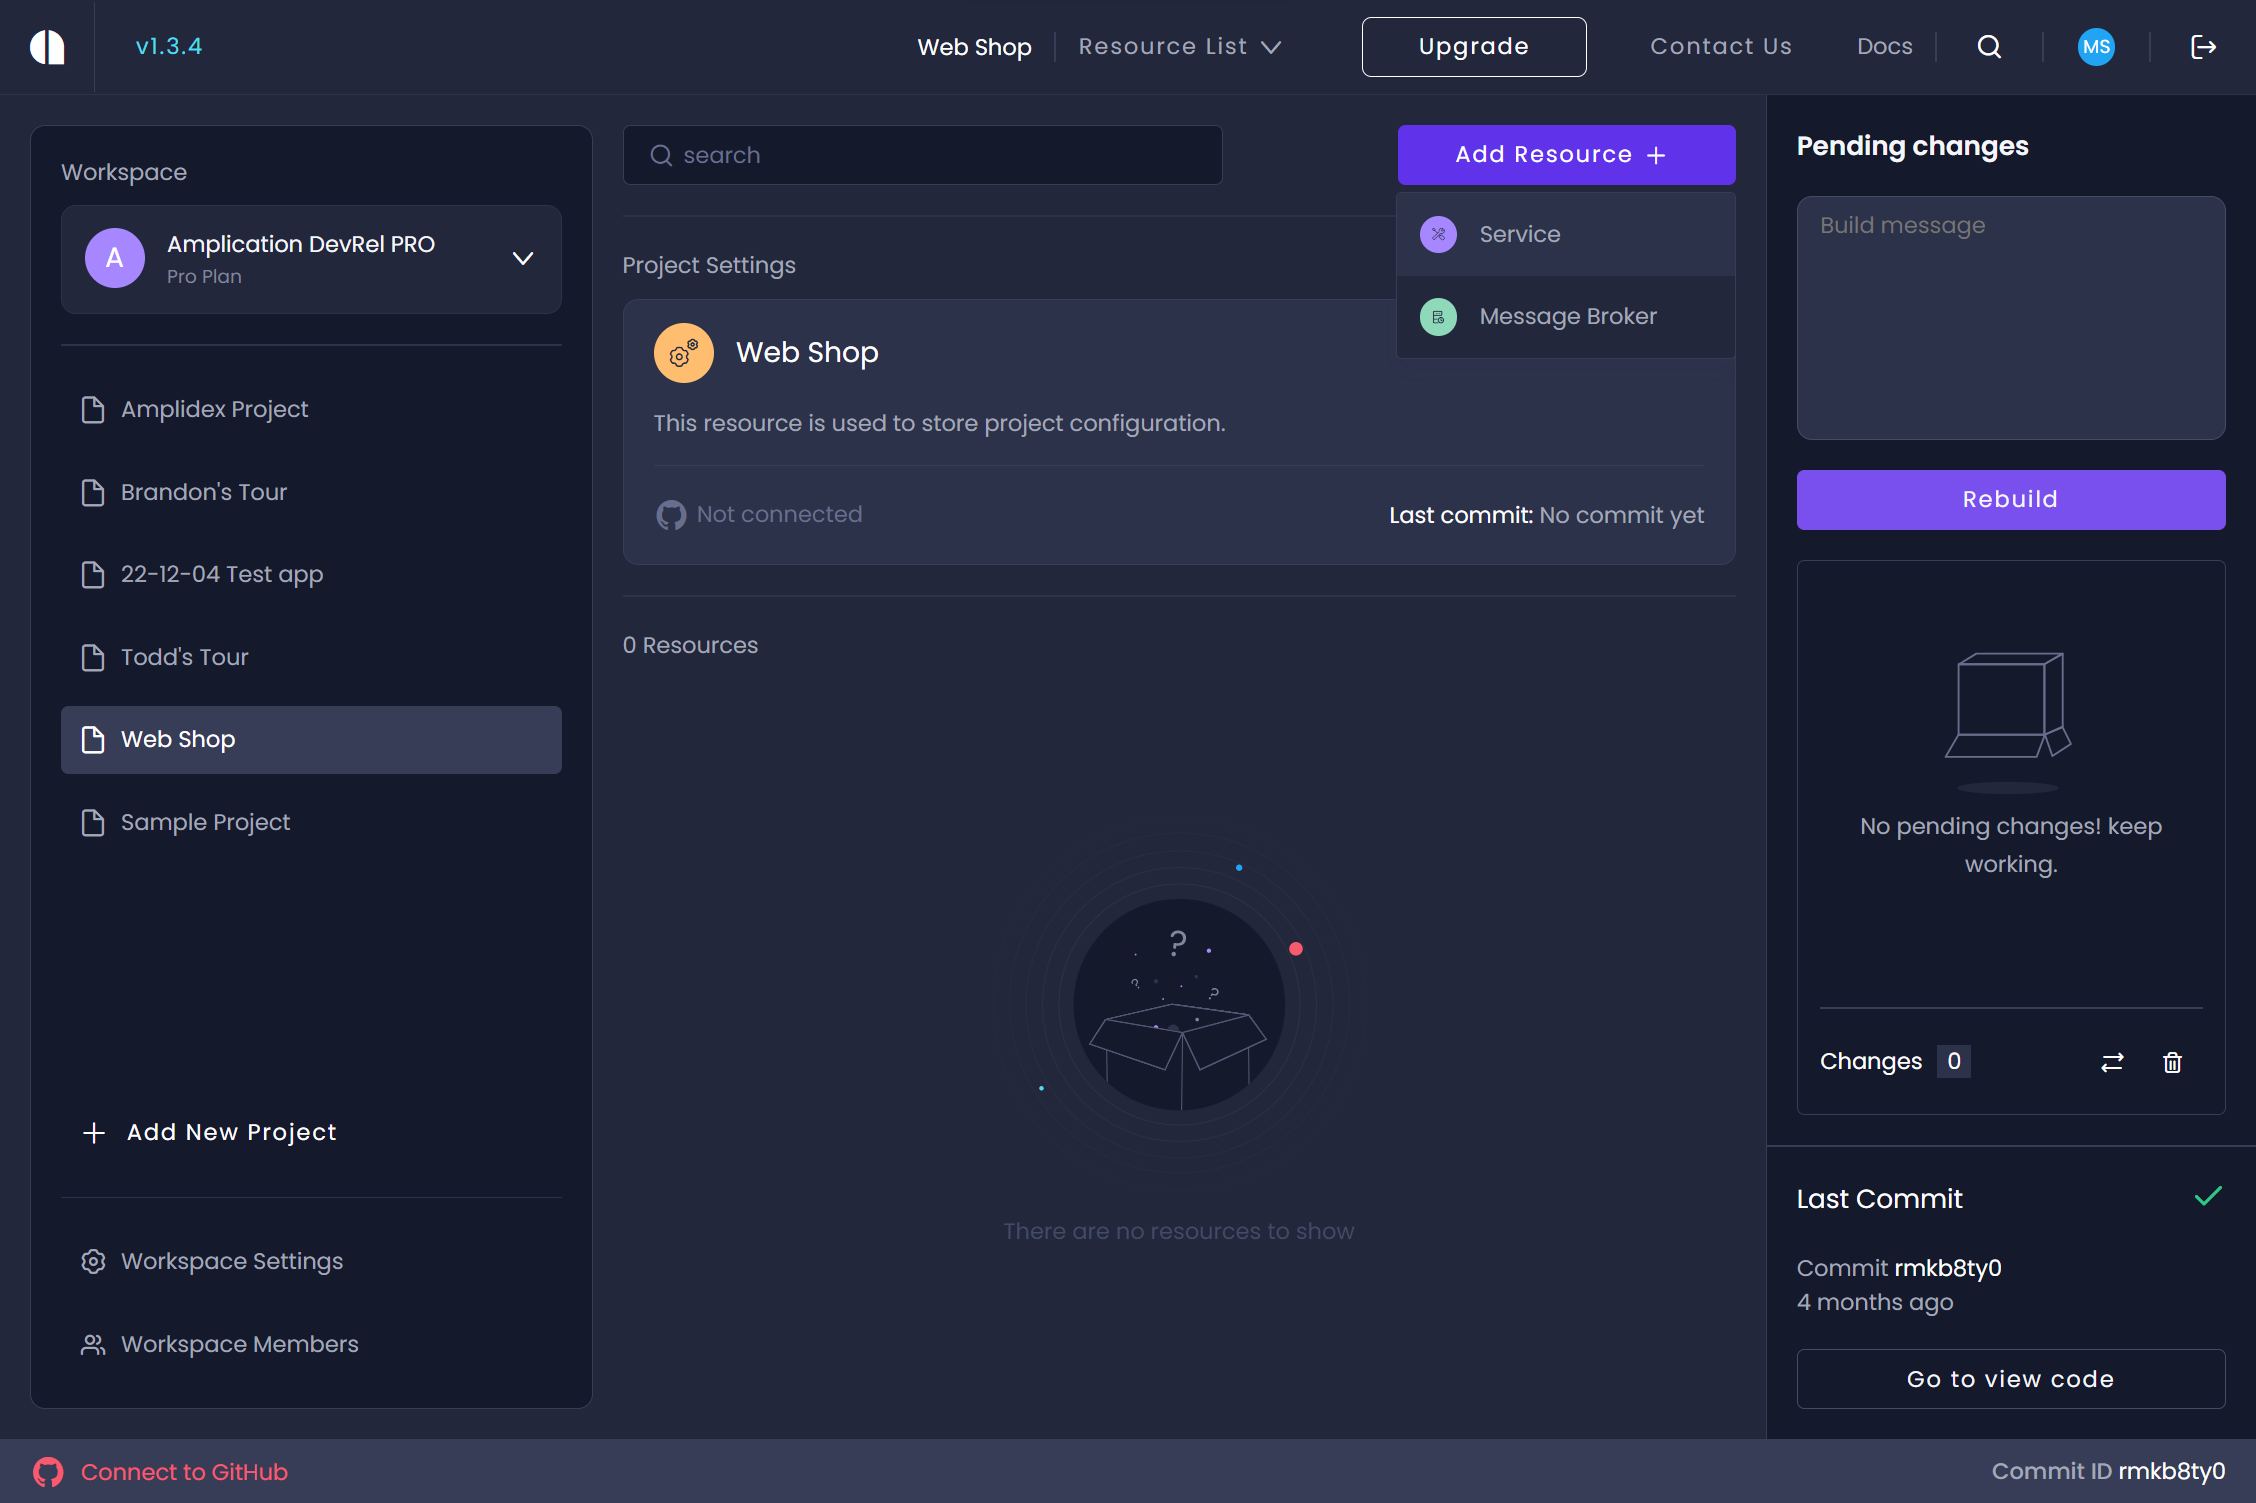
Task: Open Contact Us in top navigation
Action: pos(1721,47)
